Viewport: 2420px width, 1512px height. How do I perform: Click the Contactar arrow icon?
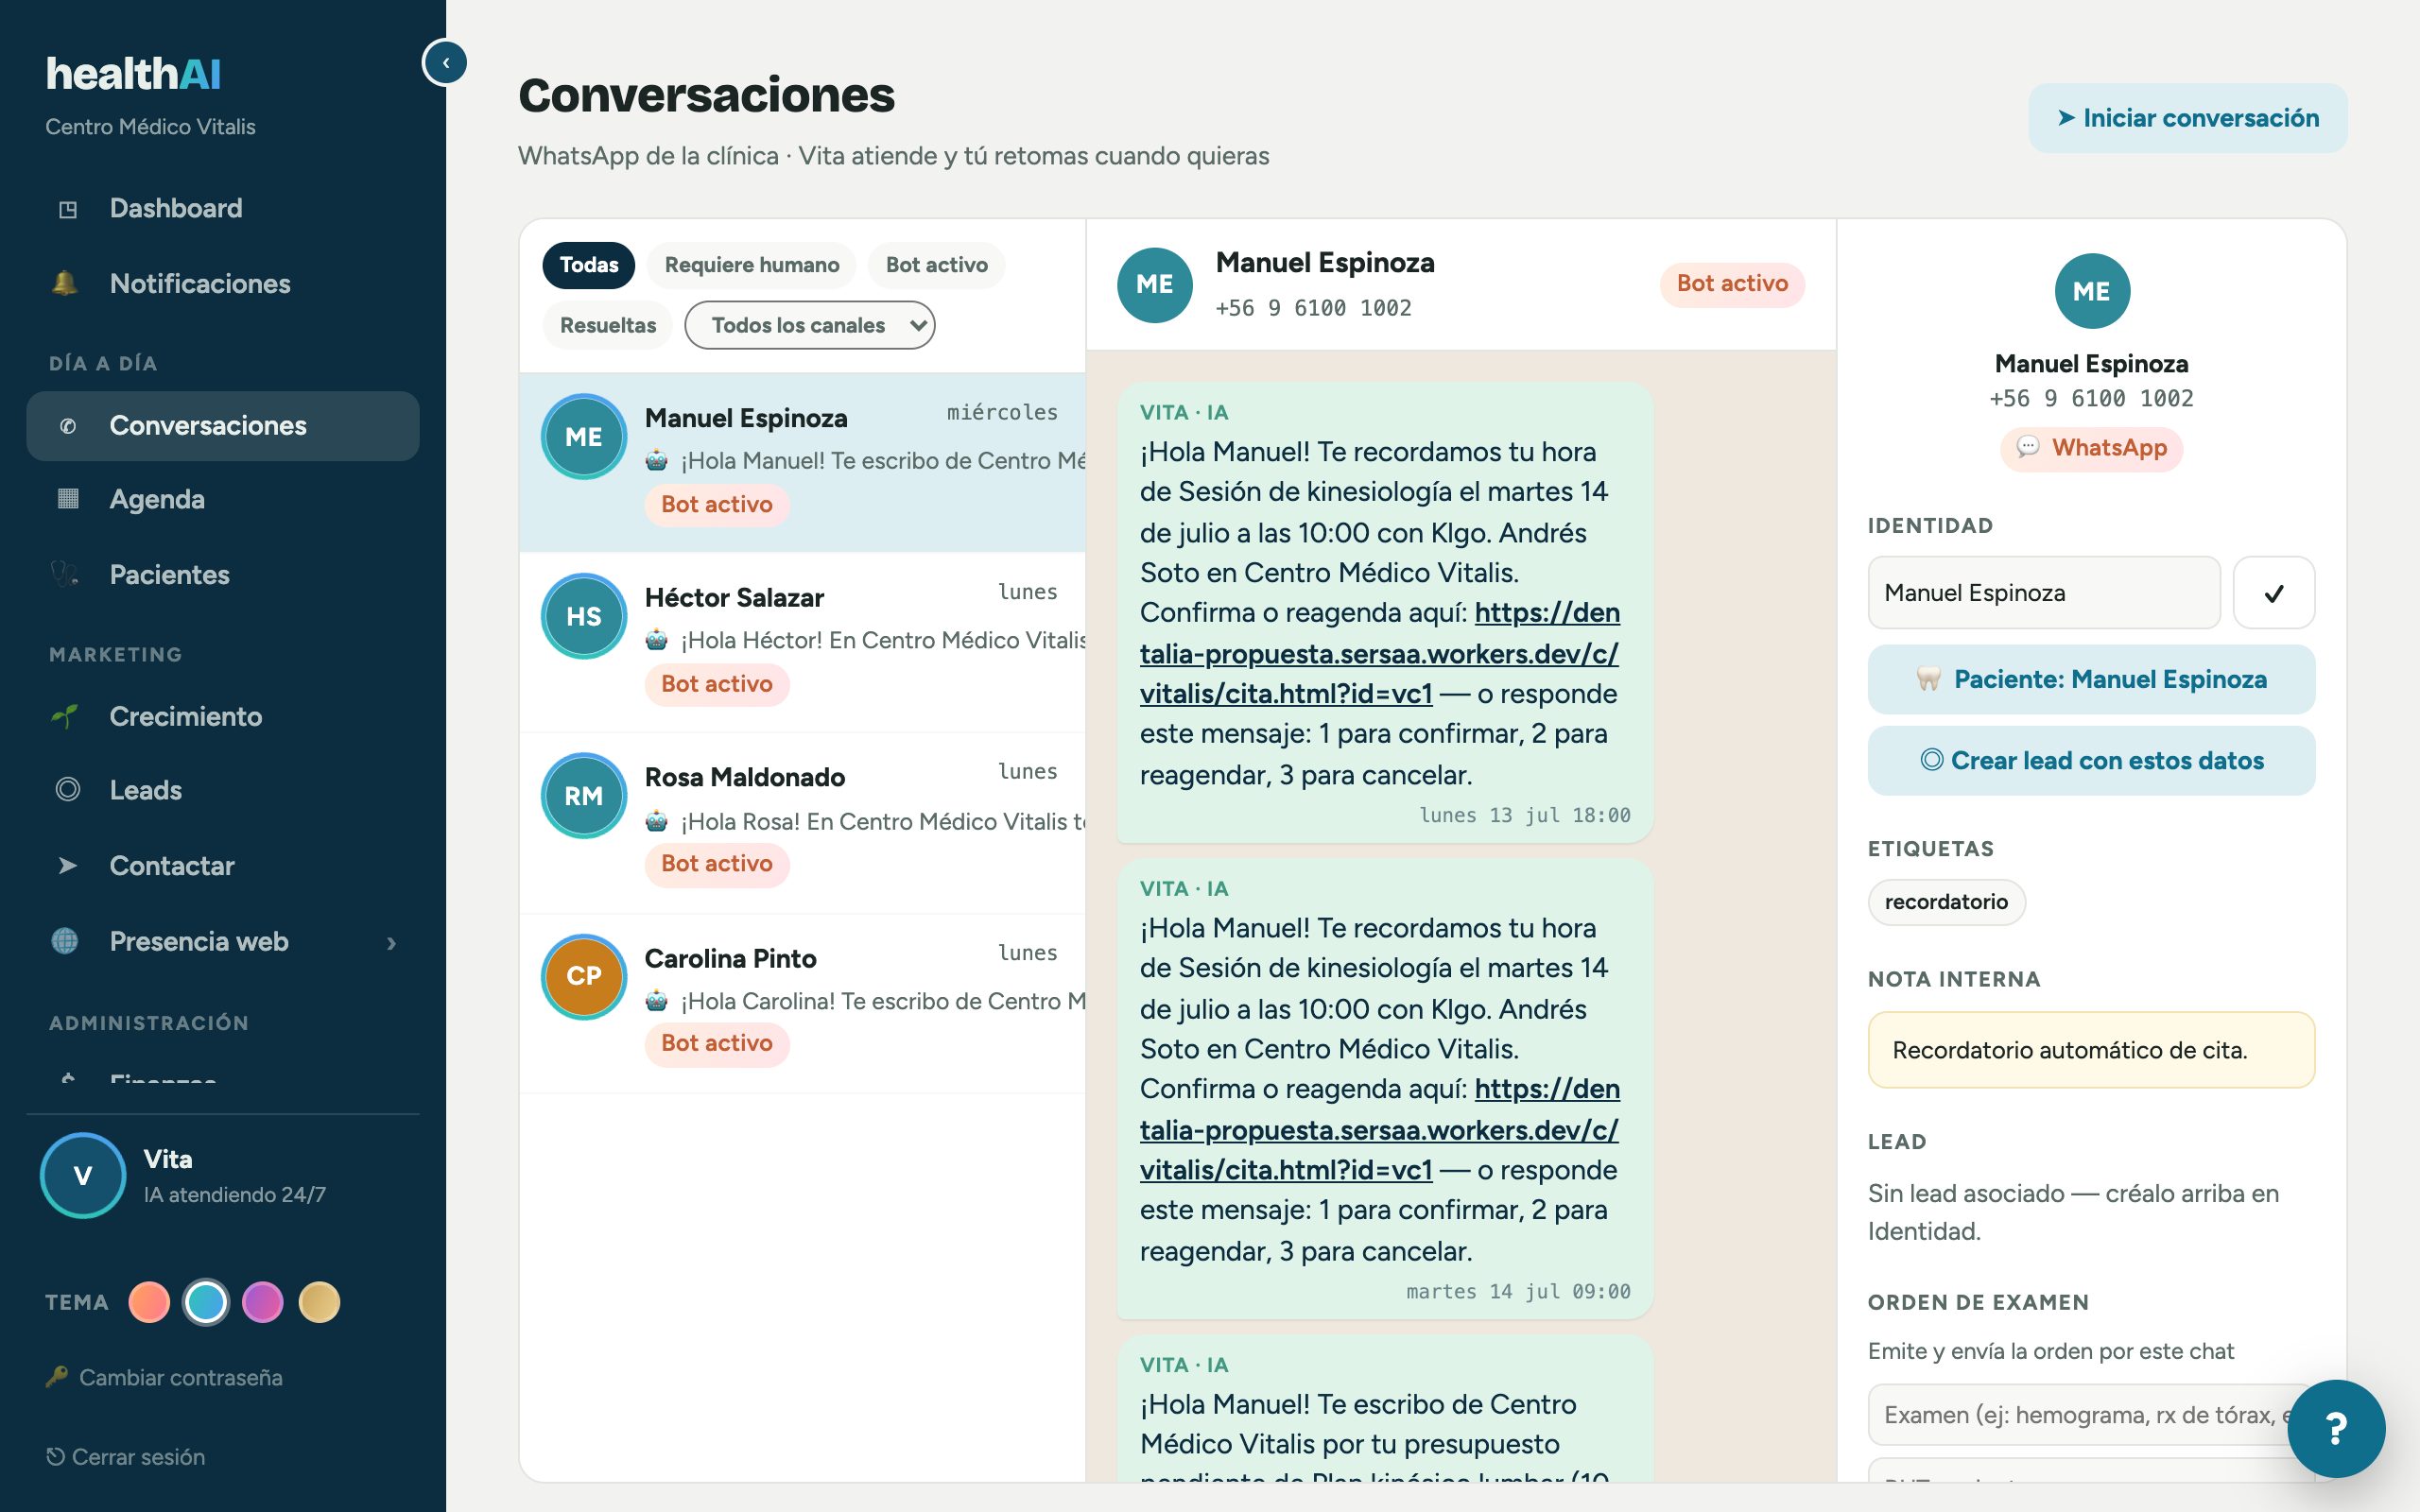68,865
